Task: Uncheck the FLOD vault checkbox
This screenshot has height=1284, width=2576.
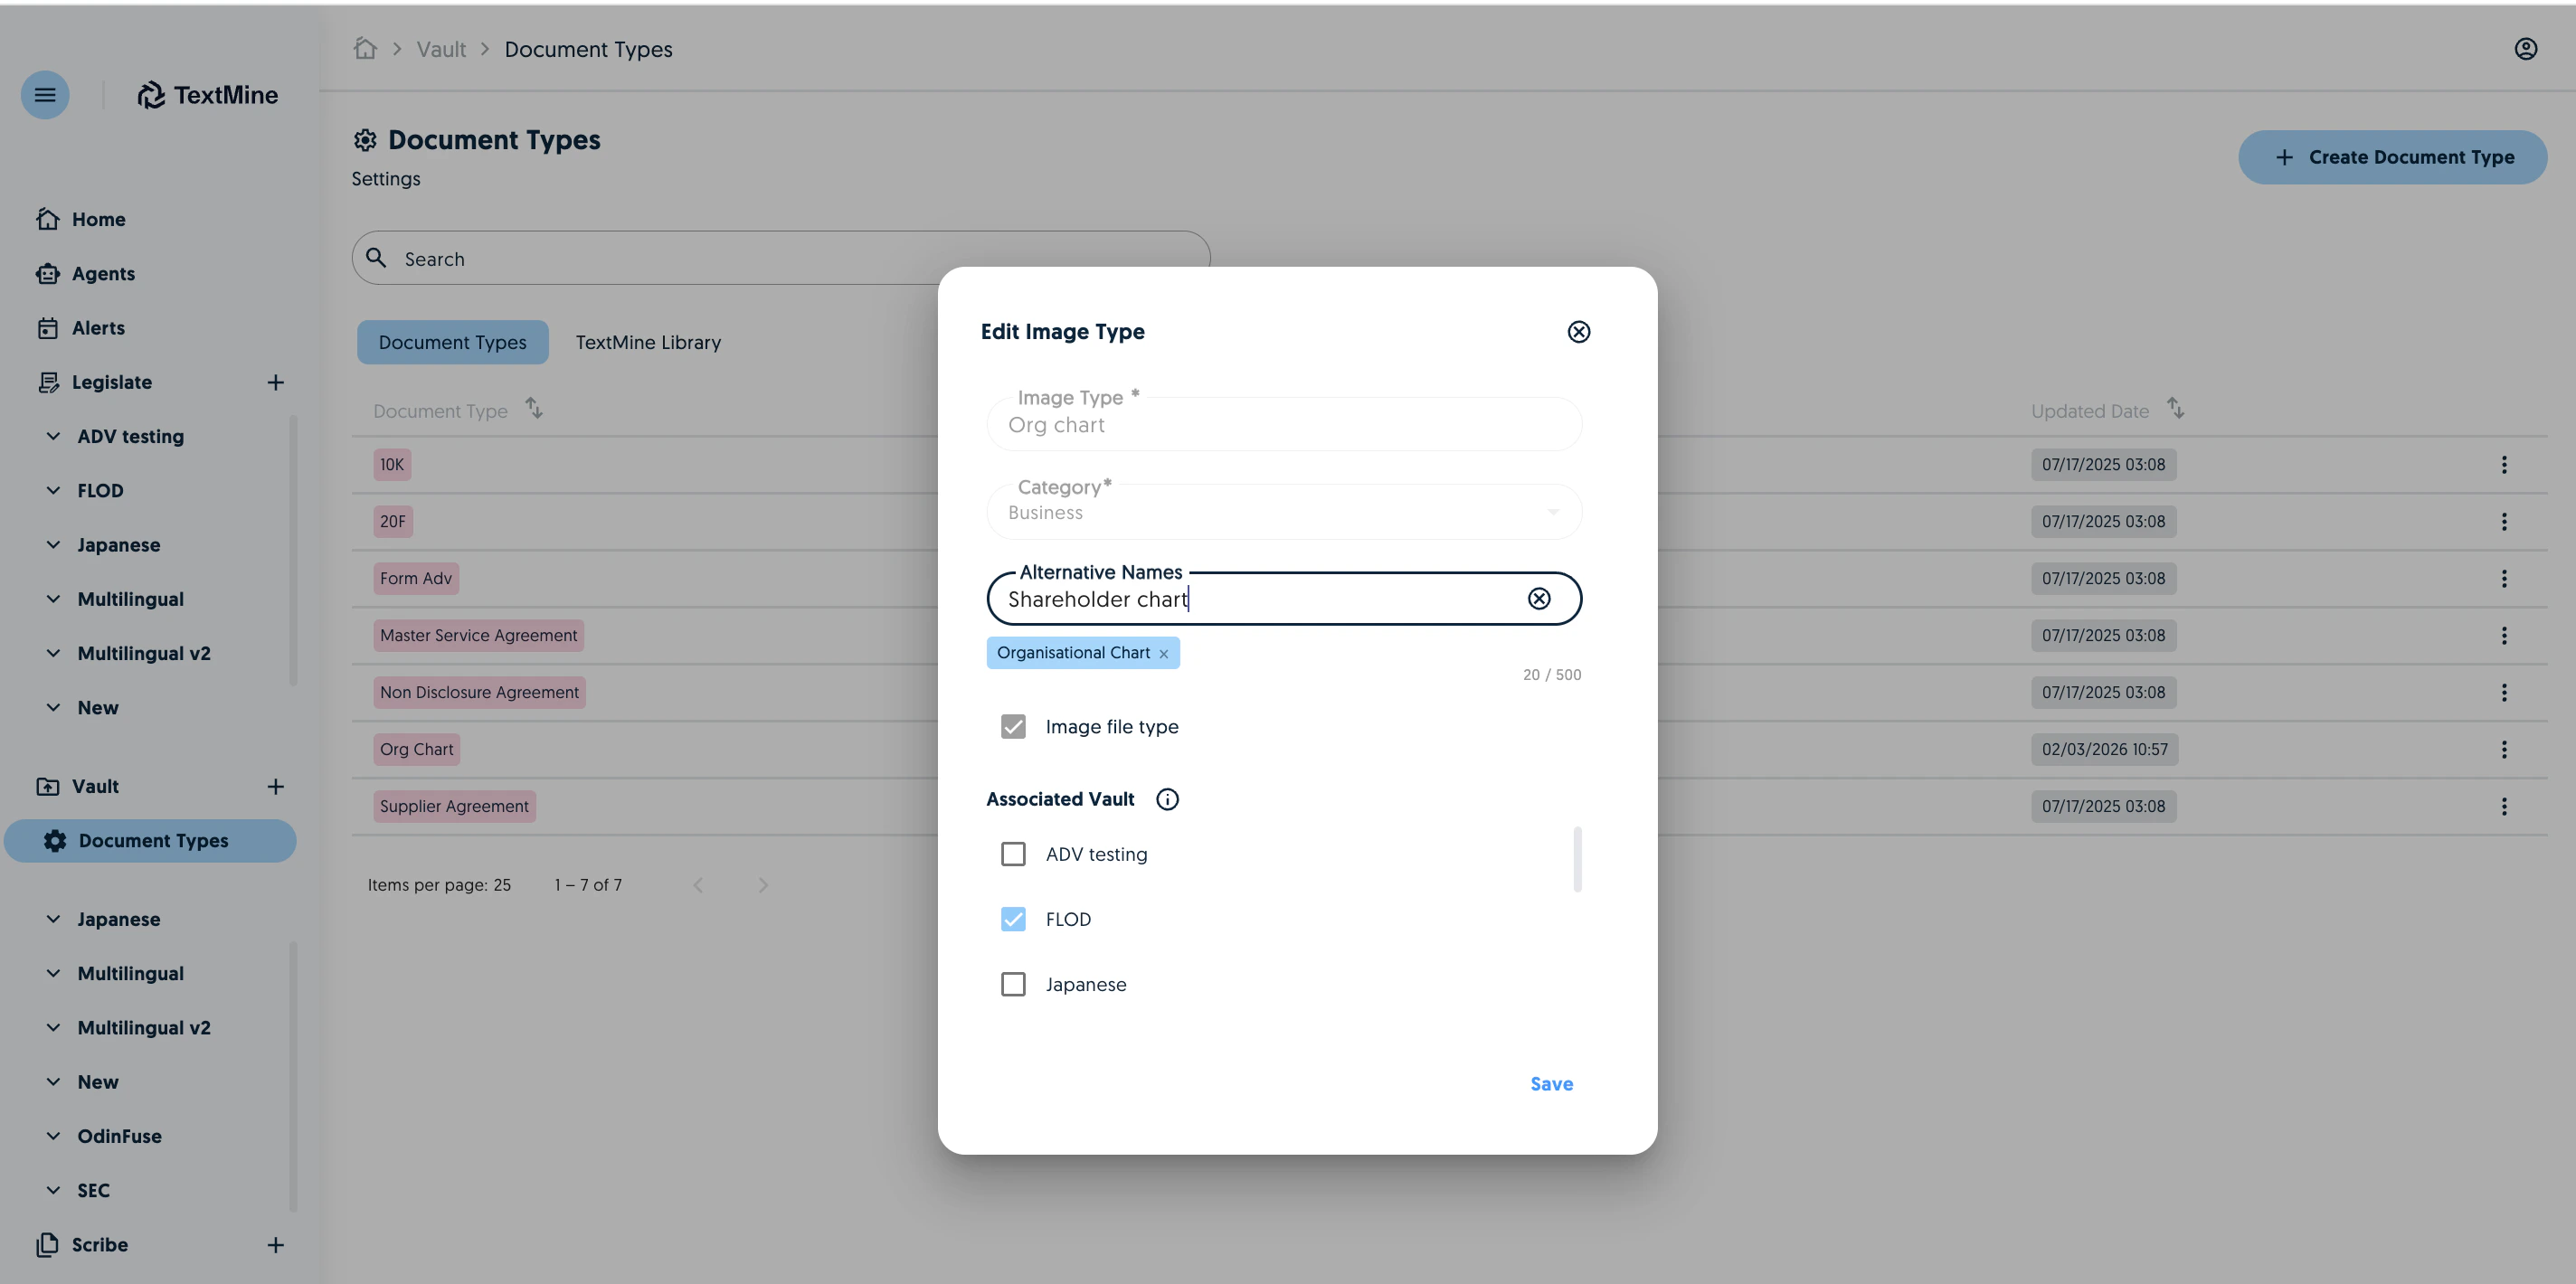Action: [1012, 919]
